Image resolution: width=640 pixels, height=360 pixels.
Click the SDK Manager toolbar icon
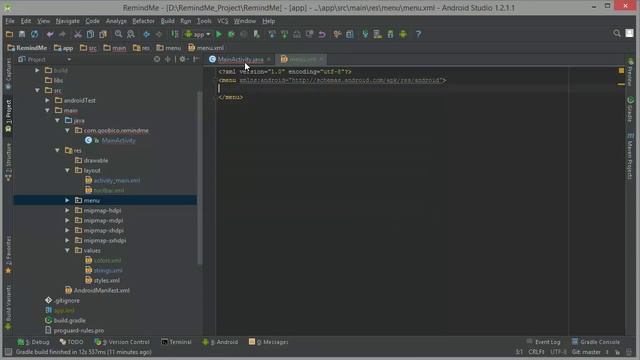(390, 34)
